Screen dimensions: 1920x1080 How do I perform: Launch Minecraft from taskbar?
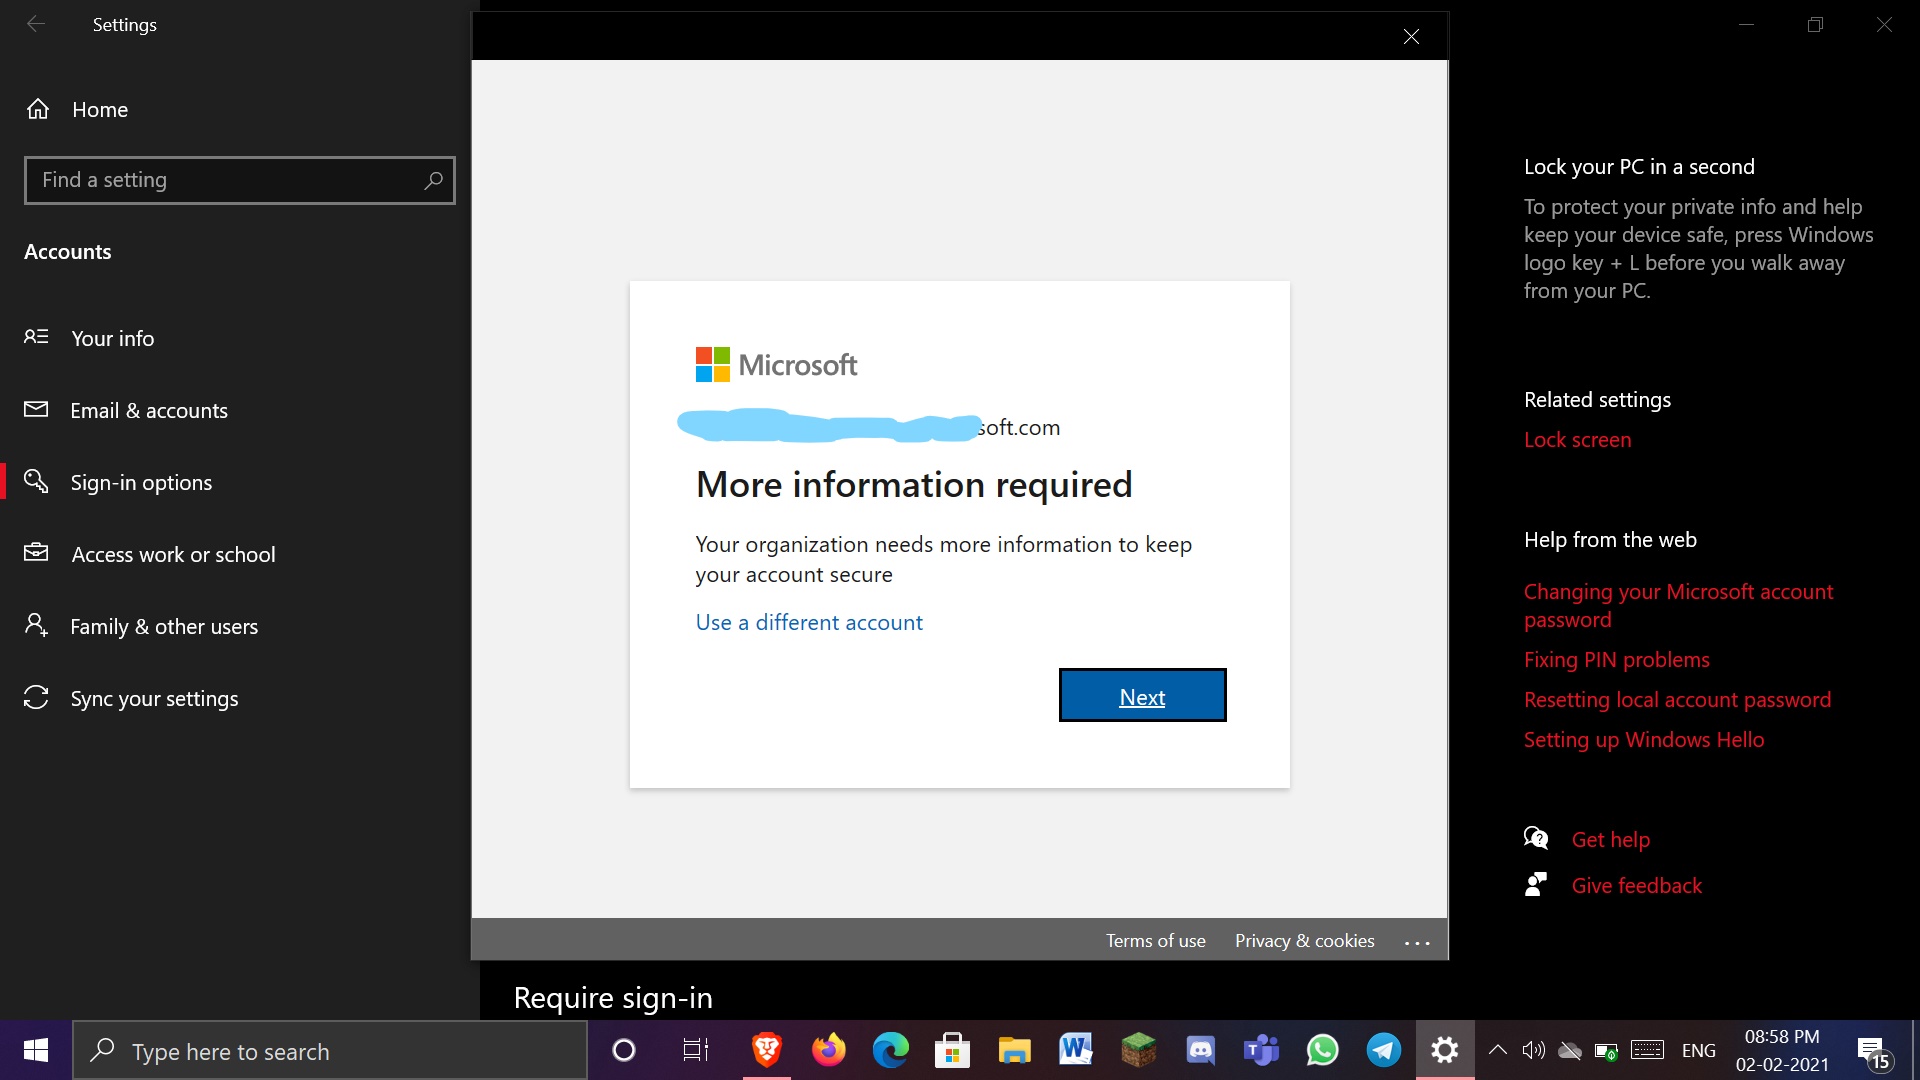pyautogui.click(x=1138, y=1050)
